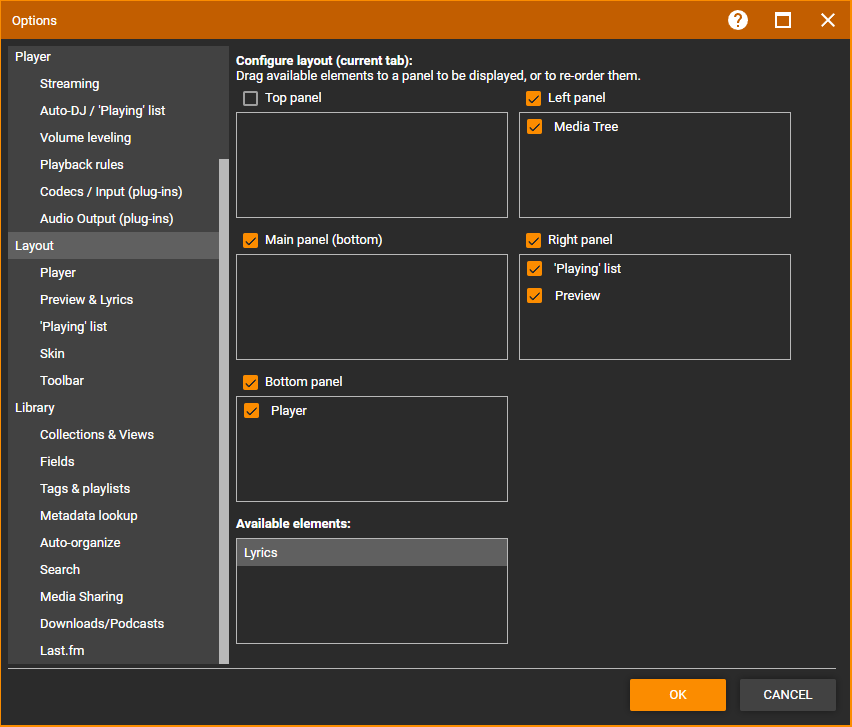Viewport: 852px width, 727px height.
Task: Open Codecs / Input (plug-ins) page
Action: (x=114, y=191)
